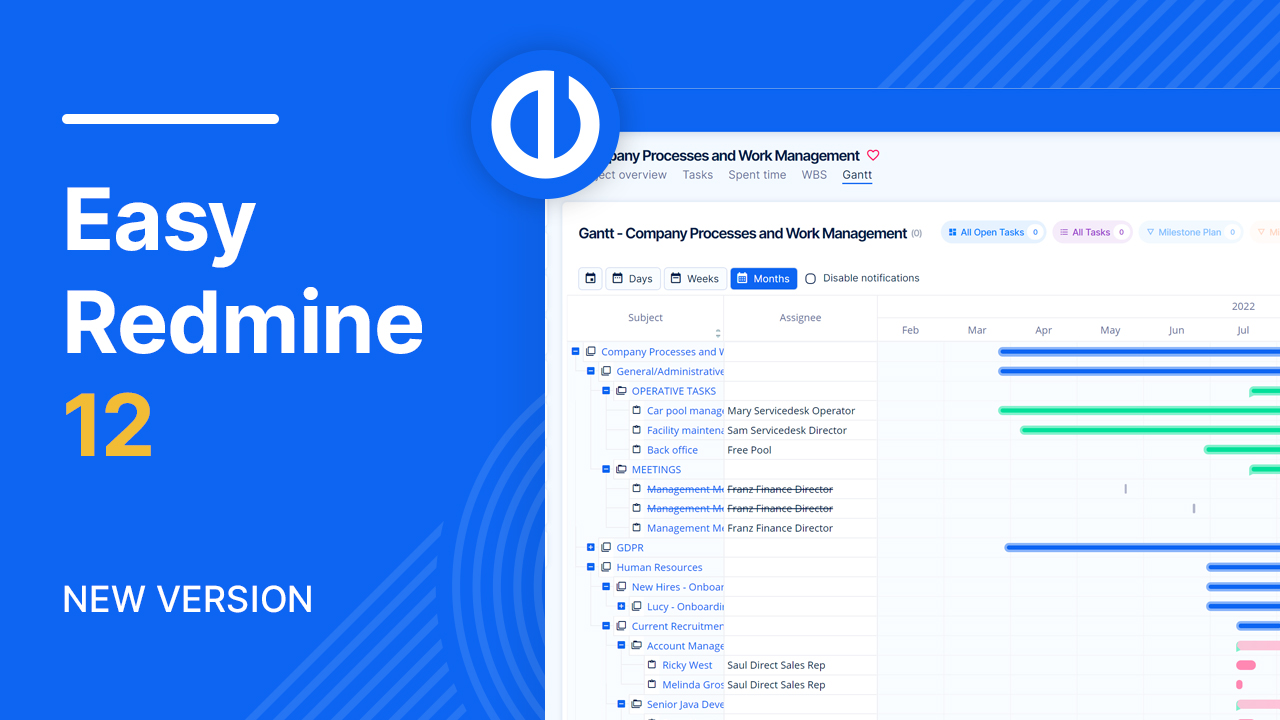Collapse the Human Resources node
This screenshot has height=720, width=1280.
(x=590, y=567)
